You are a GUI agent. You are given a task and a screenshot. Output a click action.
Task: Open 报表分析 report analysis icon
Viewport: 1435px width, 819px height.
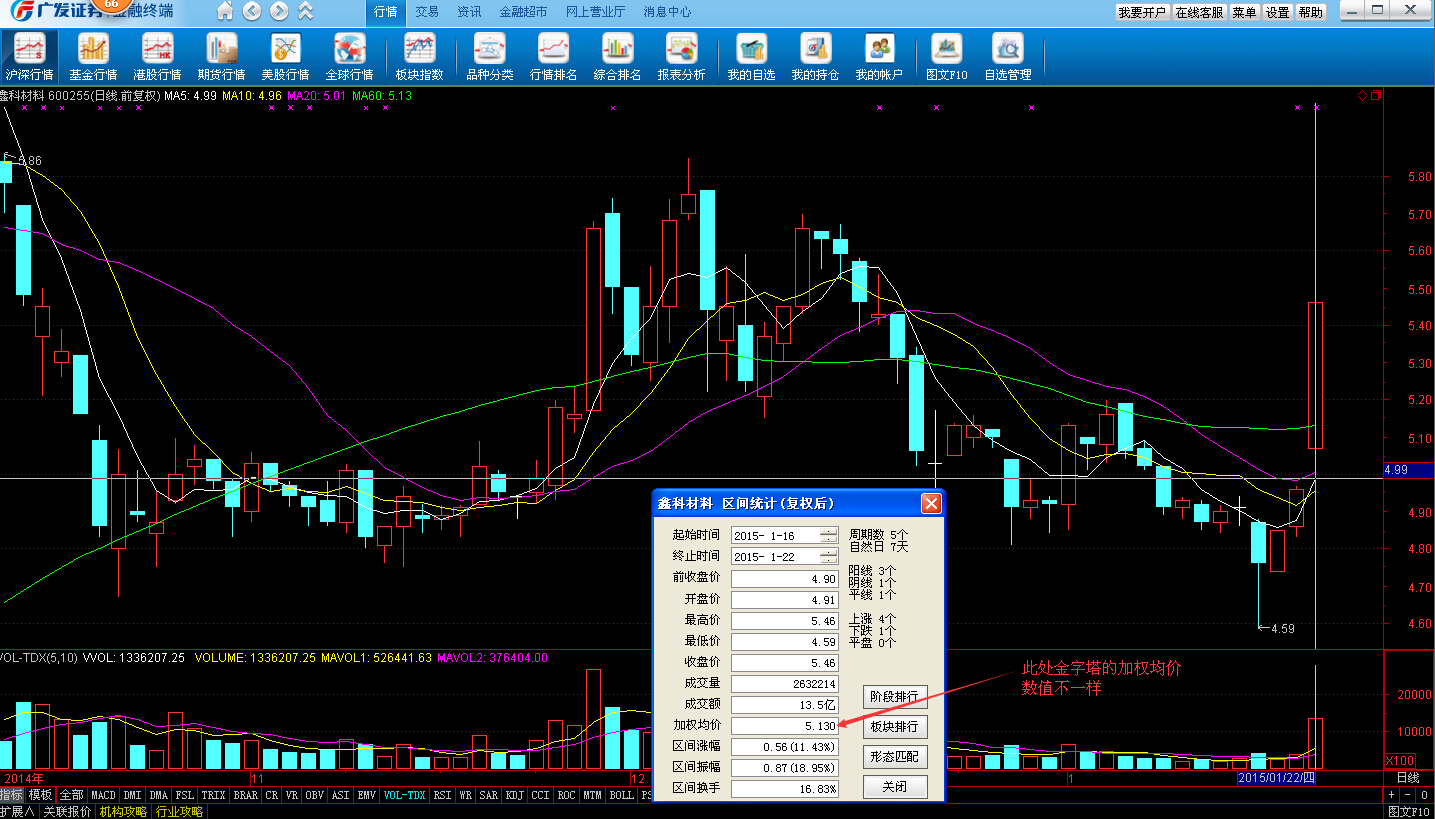(x=681, y=56)
